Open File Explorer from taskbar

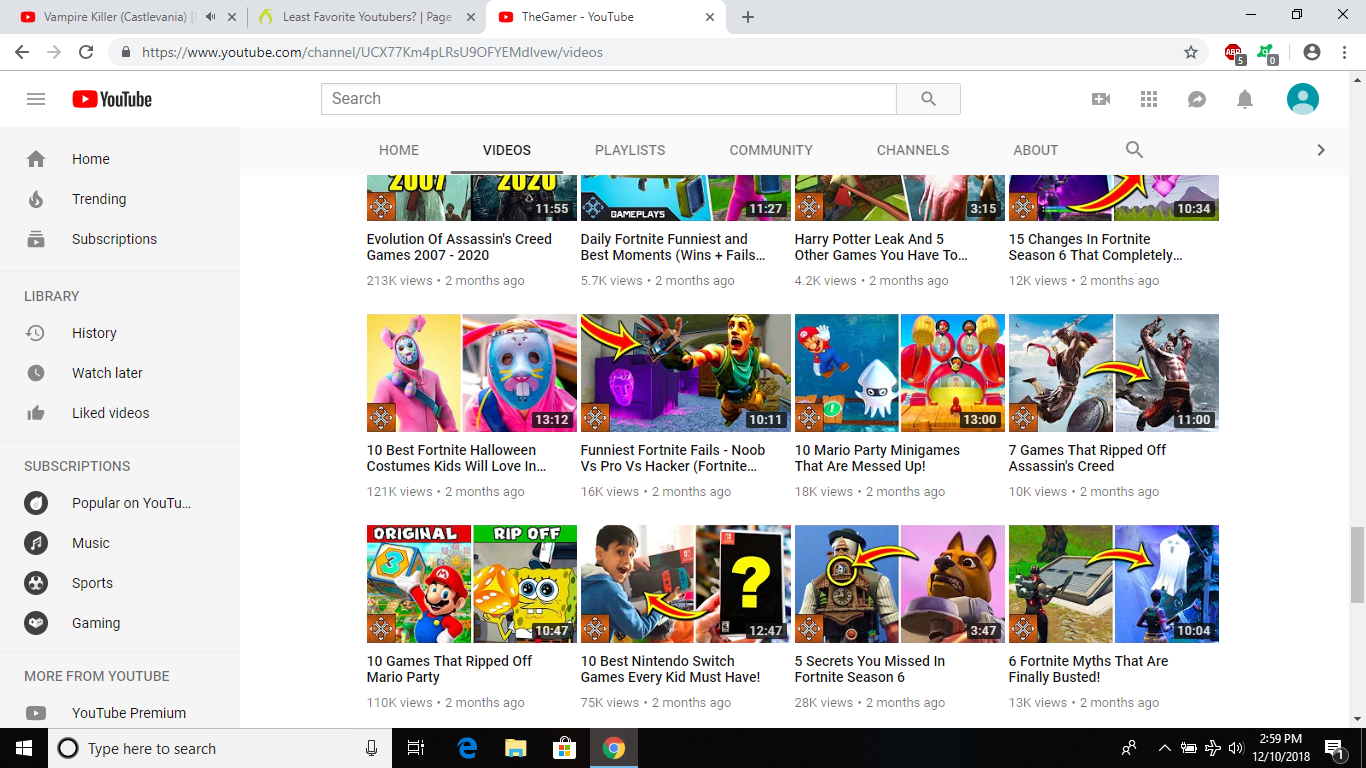(516, 748)
